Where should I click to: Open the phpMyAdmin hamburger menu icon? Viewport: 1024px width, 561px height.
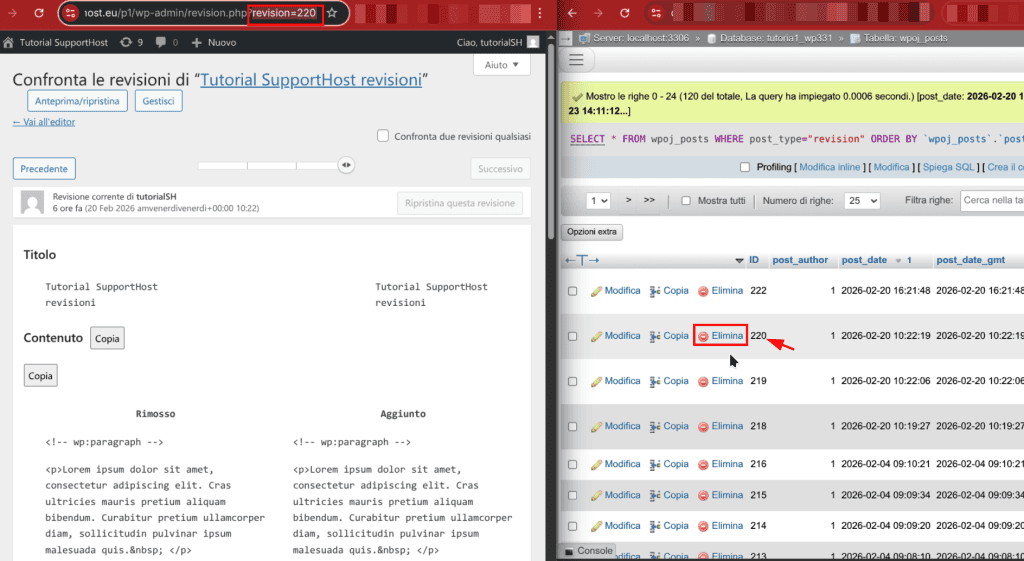576,60
